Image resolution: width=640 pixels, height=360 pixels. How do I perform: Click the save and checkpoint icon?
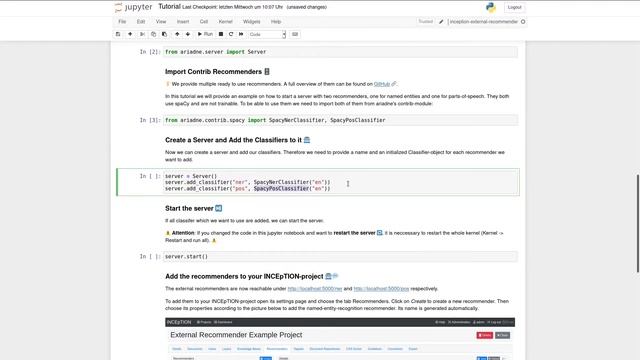click(x=118, y=34)
